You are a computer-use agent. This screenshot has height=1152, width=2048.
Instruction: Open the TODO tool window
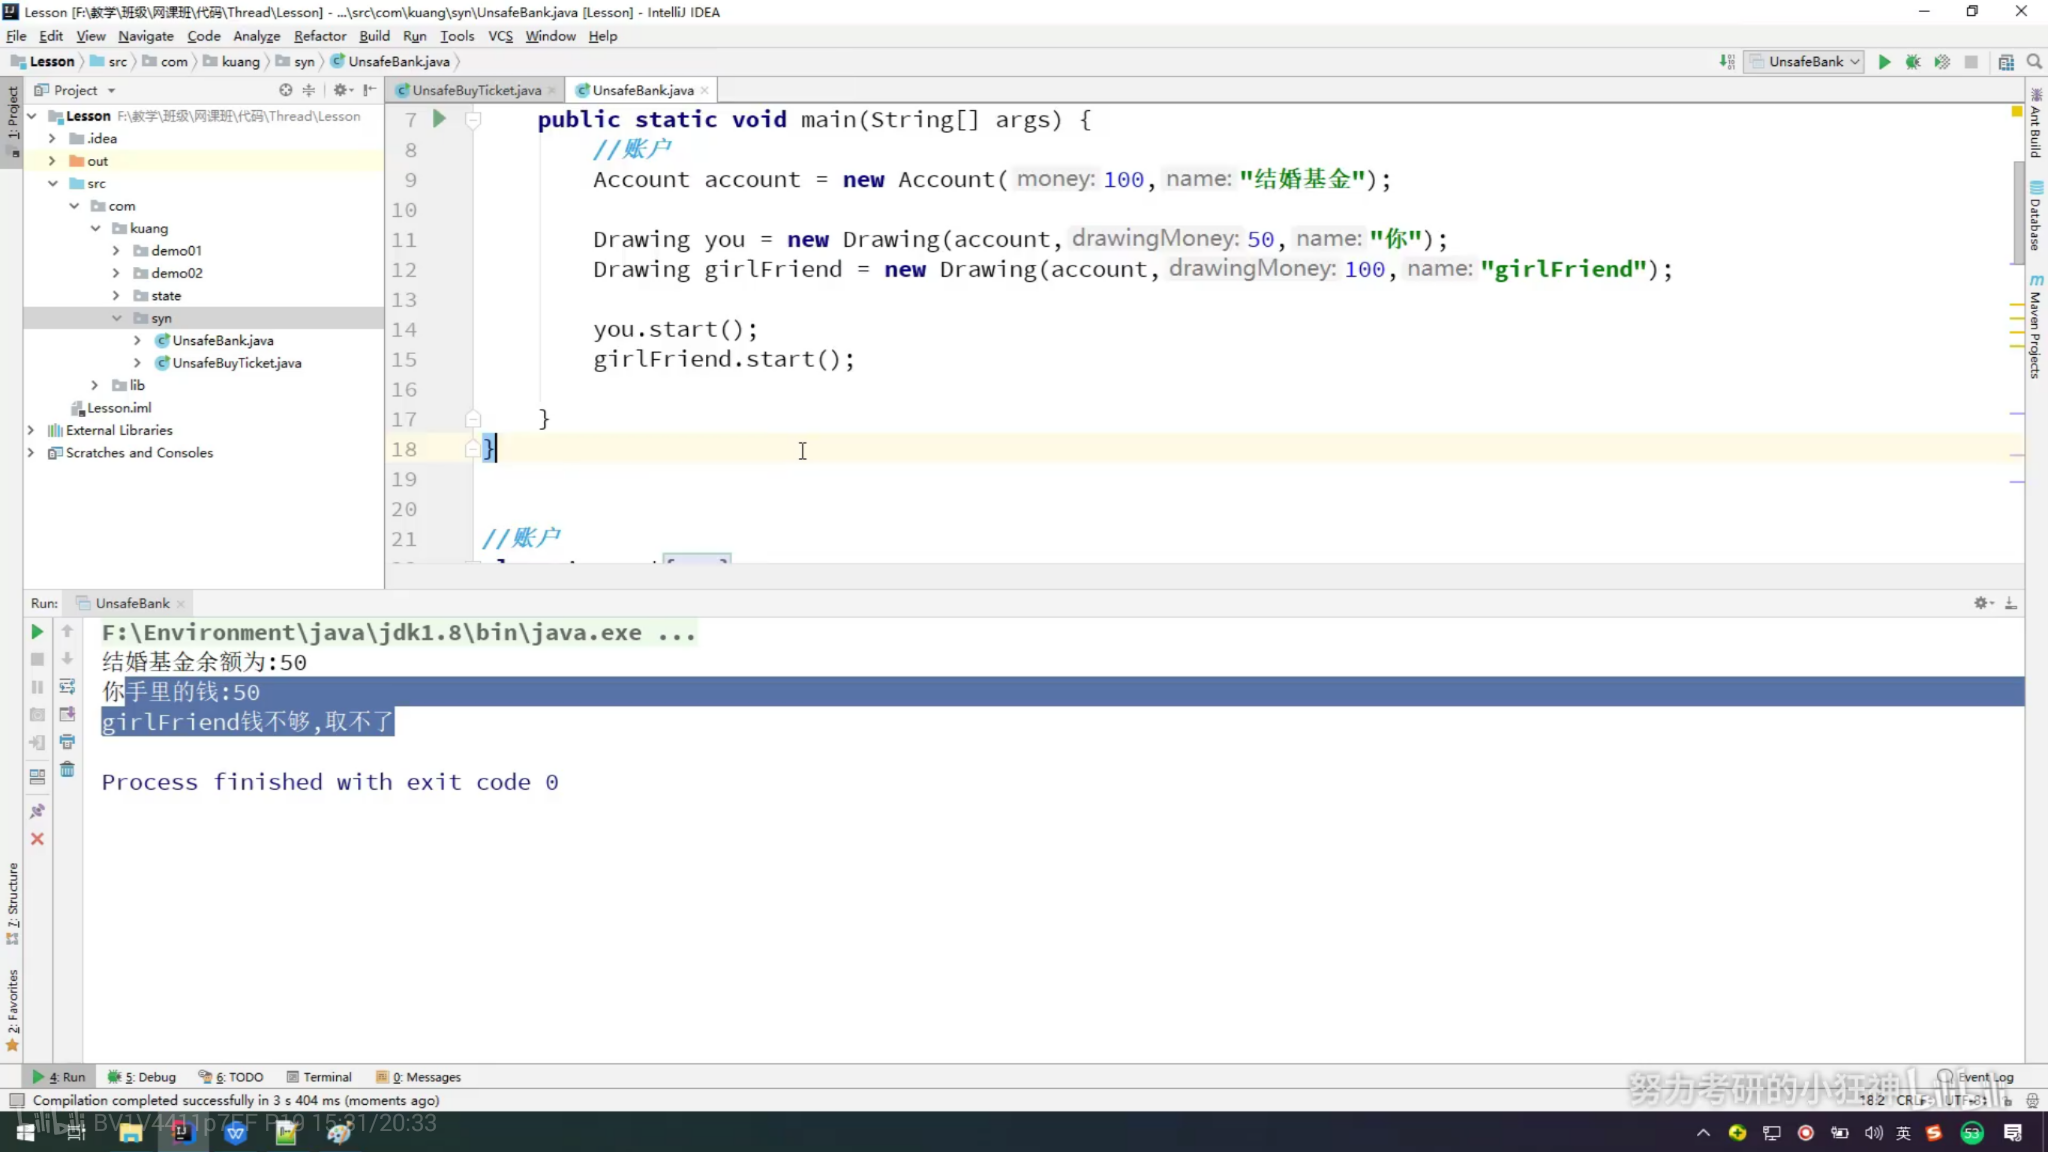pos(231,1077)
